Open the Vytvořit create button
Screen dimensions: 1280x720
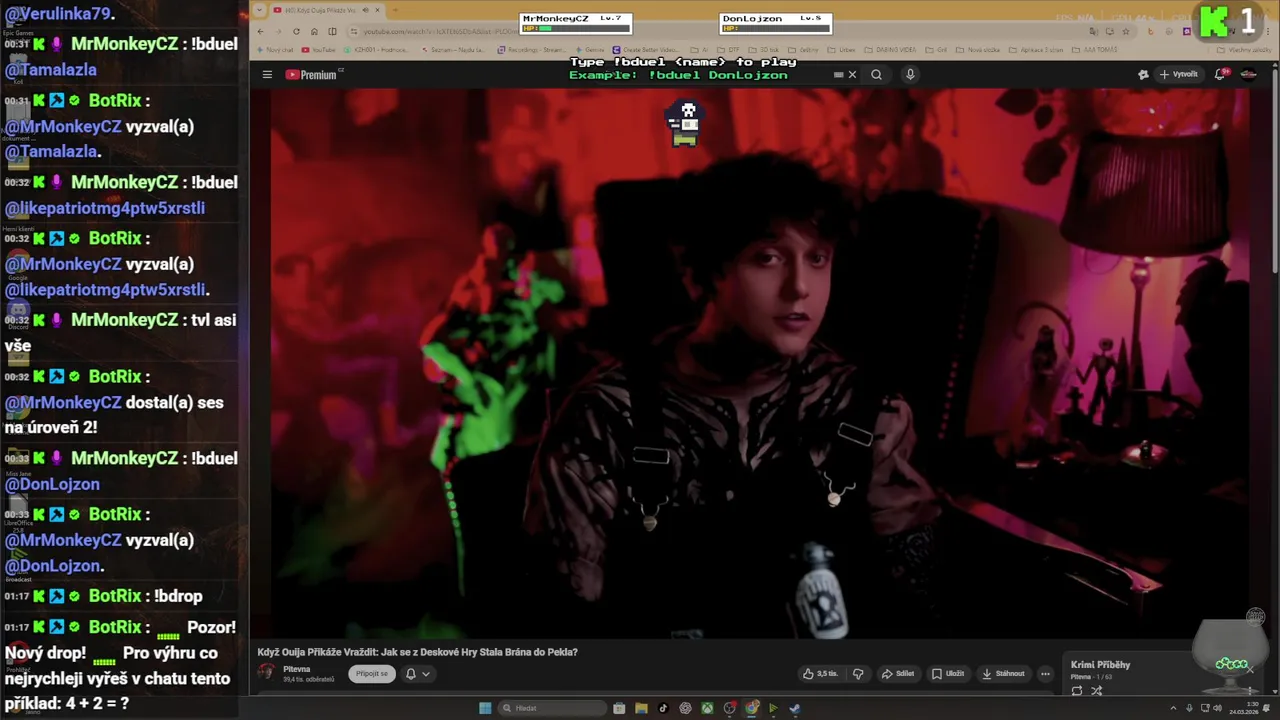(1179, 75)
